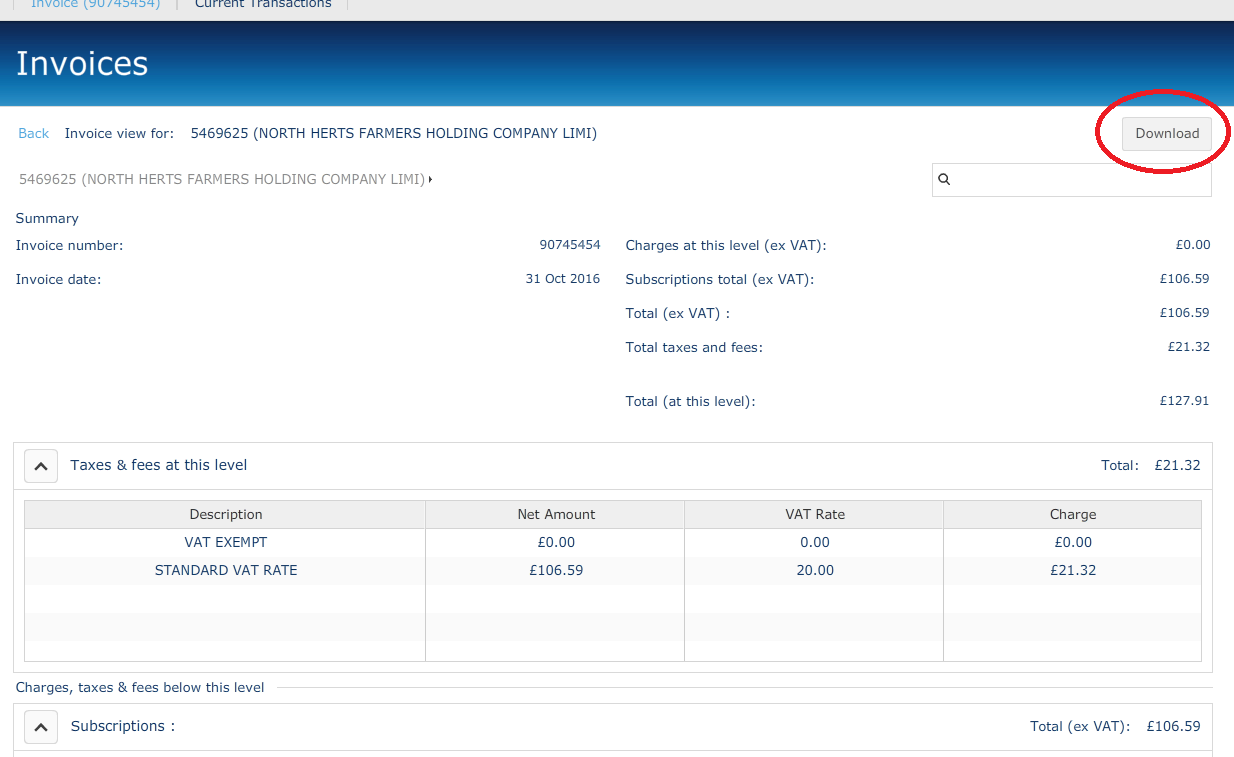Click the invoice date 31 Oct 2016

[563, 279]
